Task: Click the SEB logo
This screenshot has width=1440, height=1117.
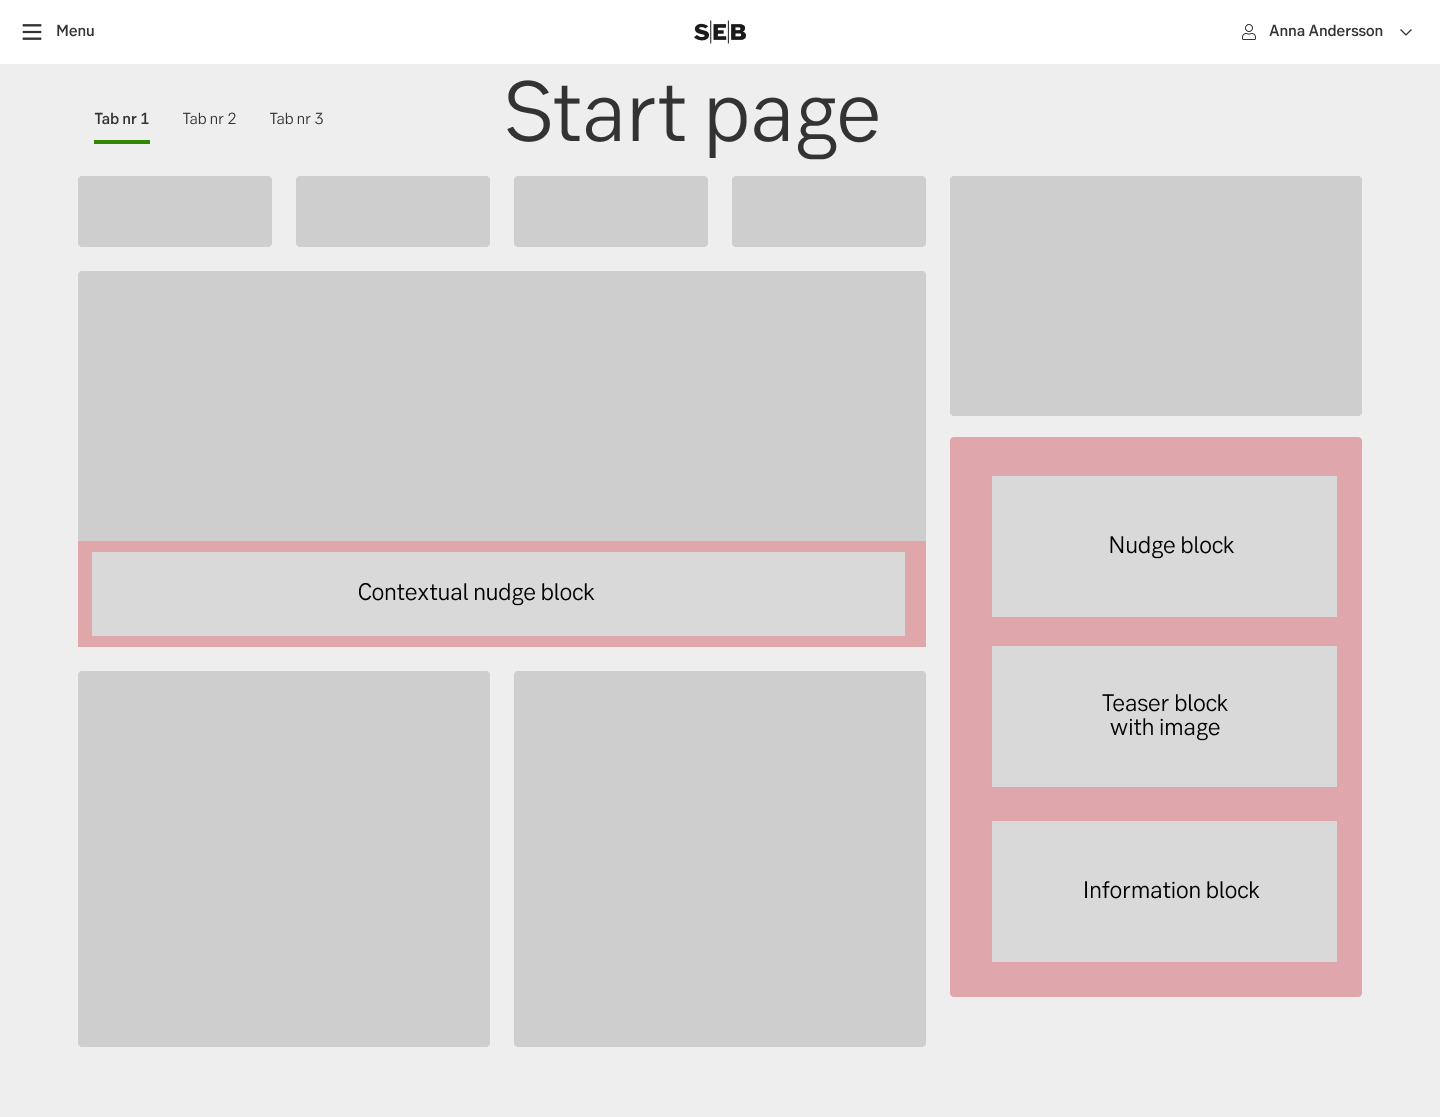Action: 719,31
